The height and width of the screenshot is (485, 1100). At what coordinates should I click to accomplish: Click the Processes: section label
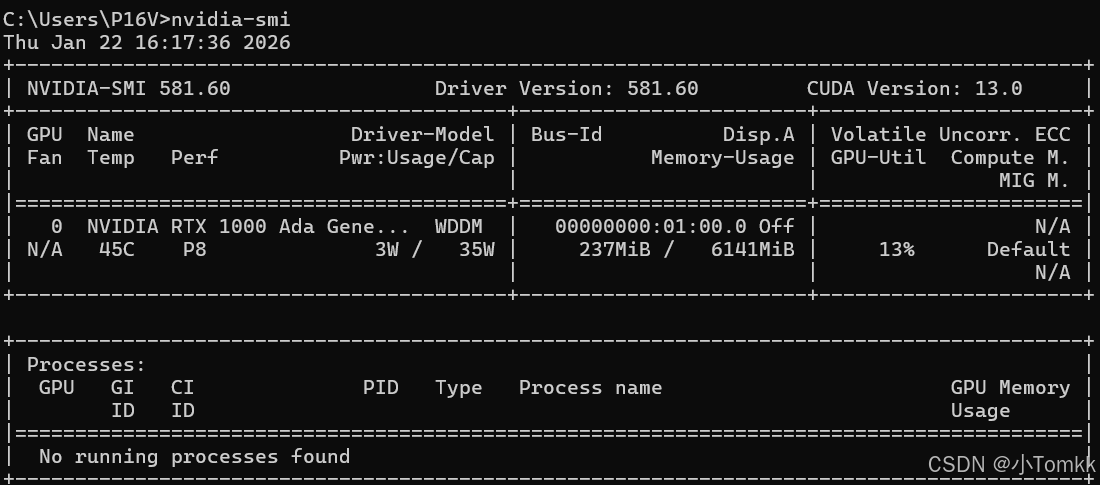[86, 364]
